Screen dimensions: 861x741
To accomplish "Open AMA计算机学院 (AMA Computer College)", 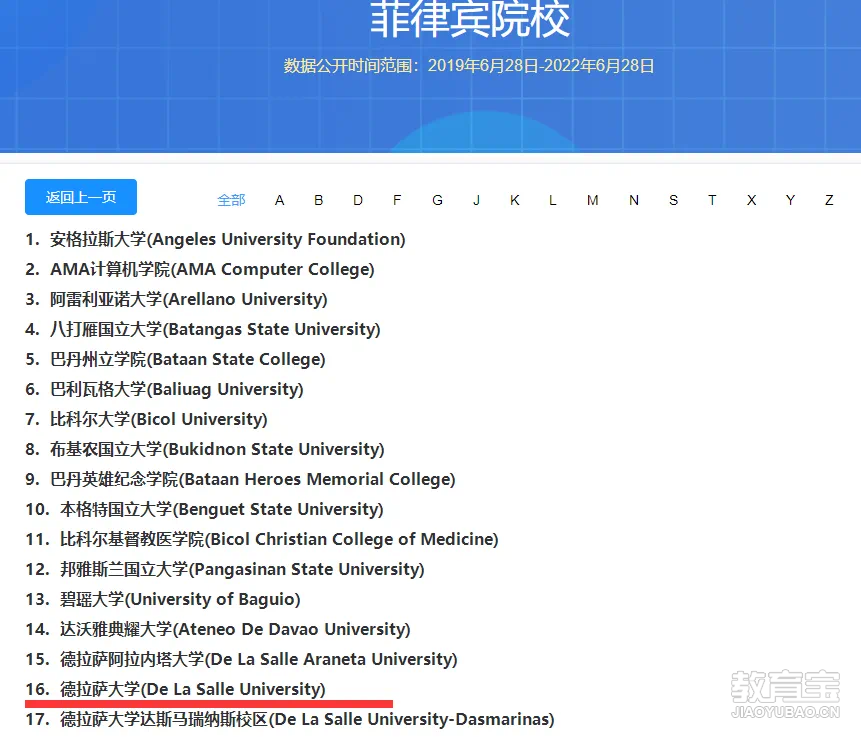I will [200, 270].
